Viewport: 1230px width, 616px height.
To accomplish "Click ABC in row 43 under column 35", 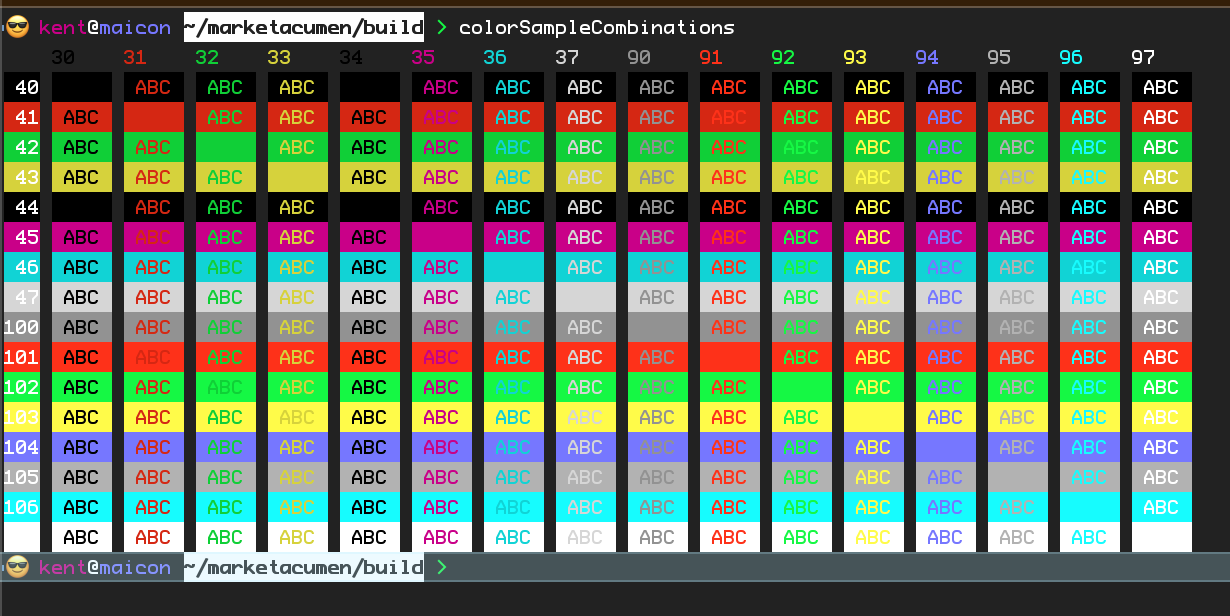I will tap(441, 177).
